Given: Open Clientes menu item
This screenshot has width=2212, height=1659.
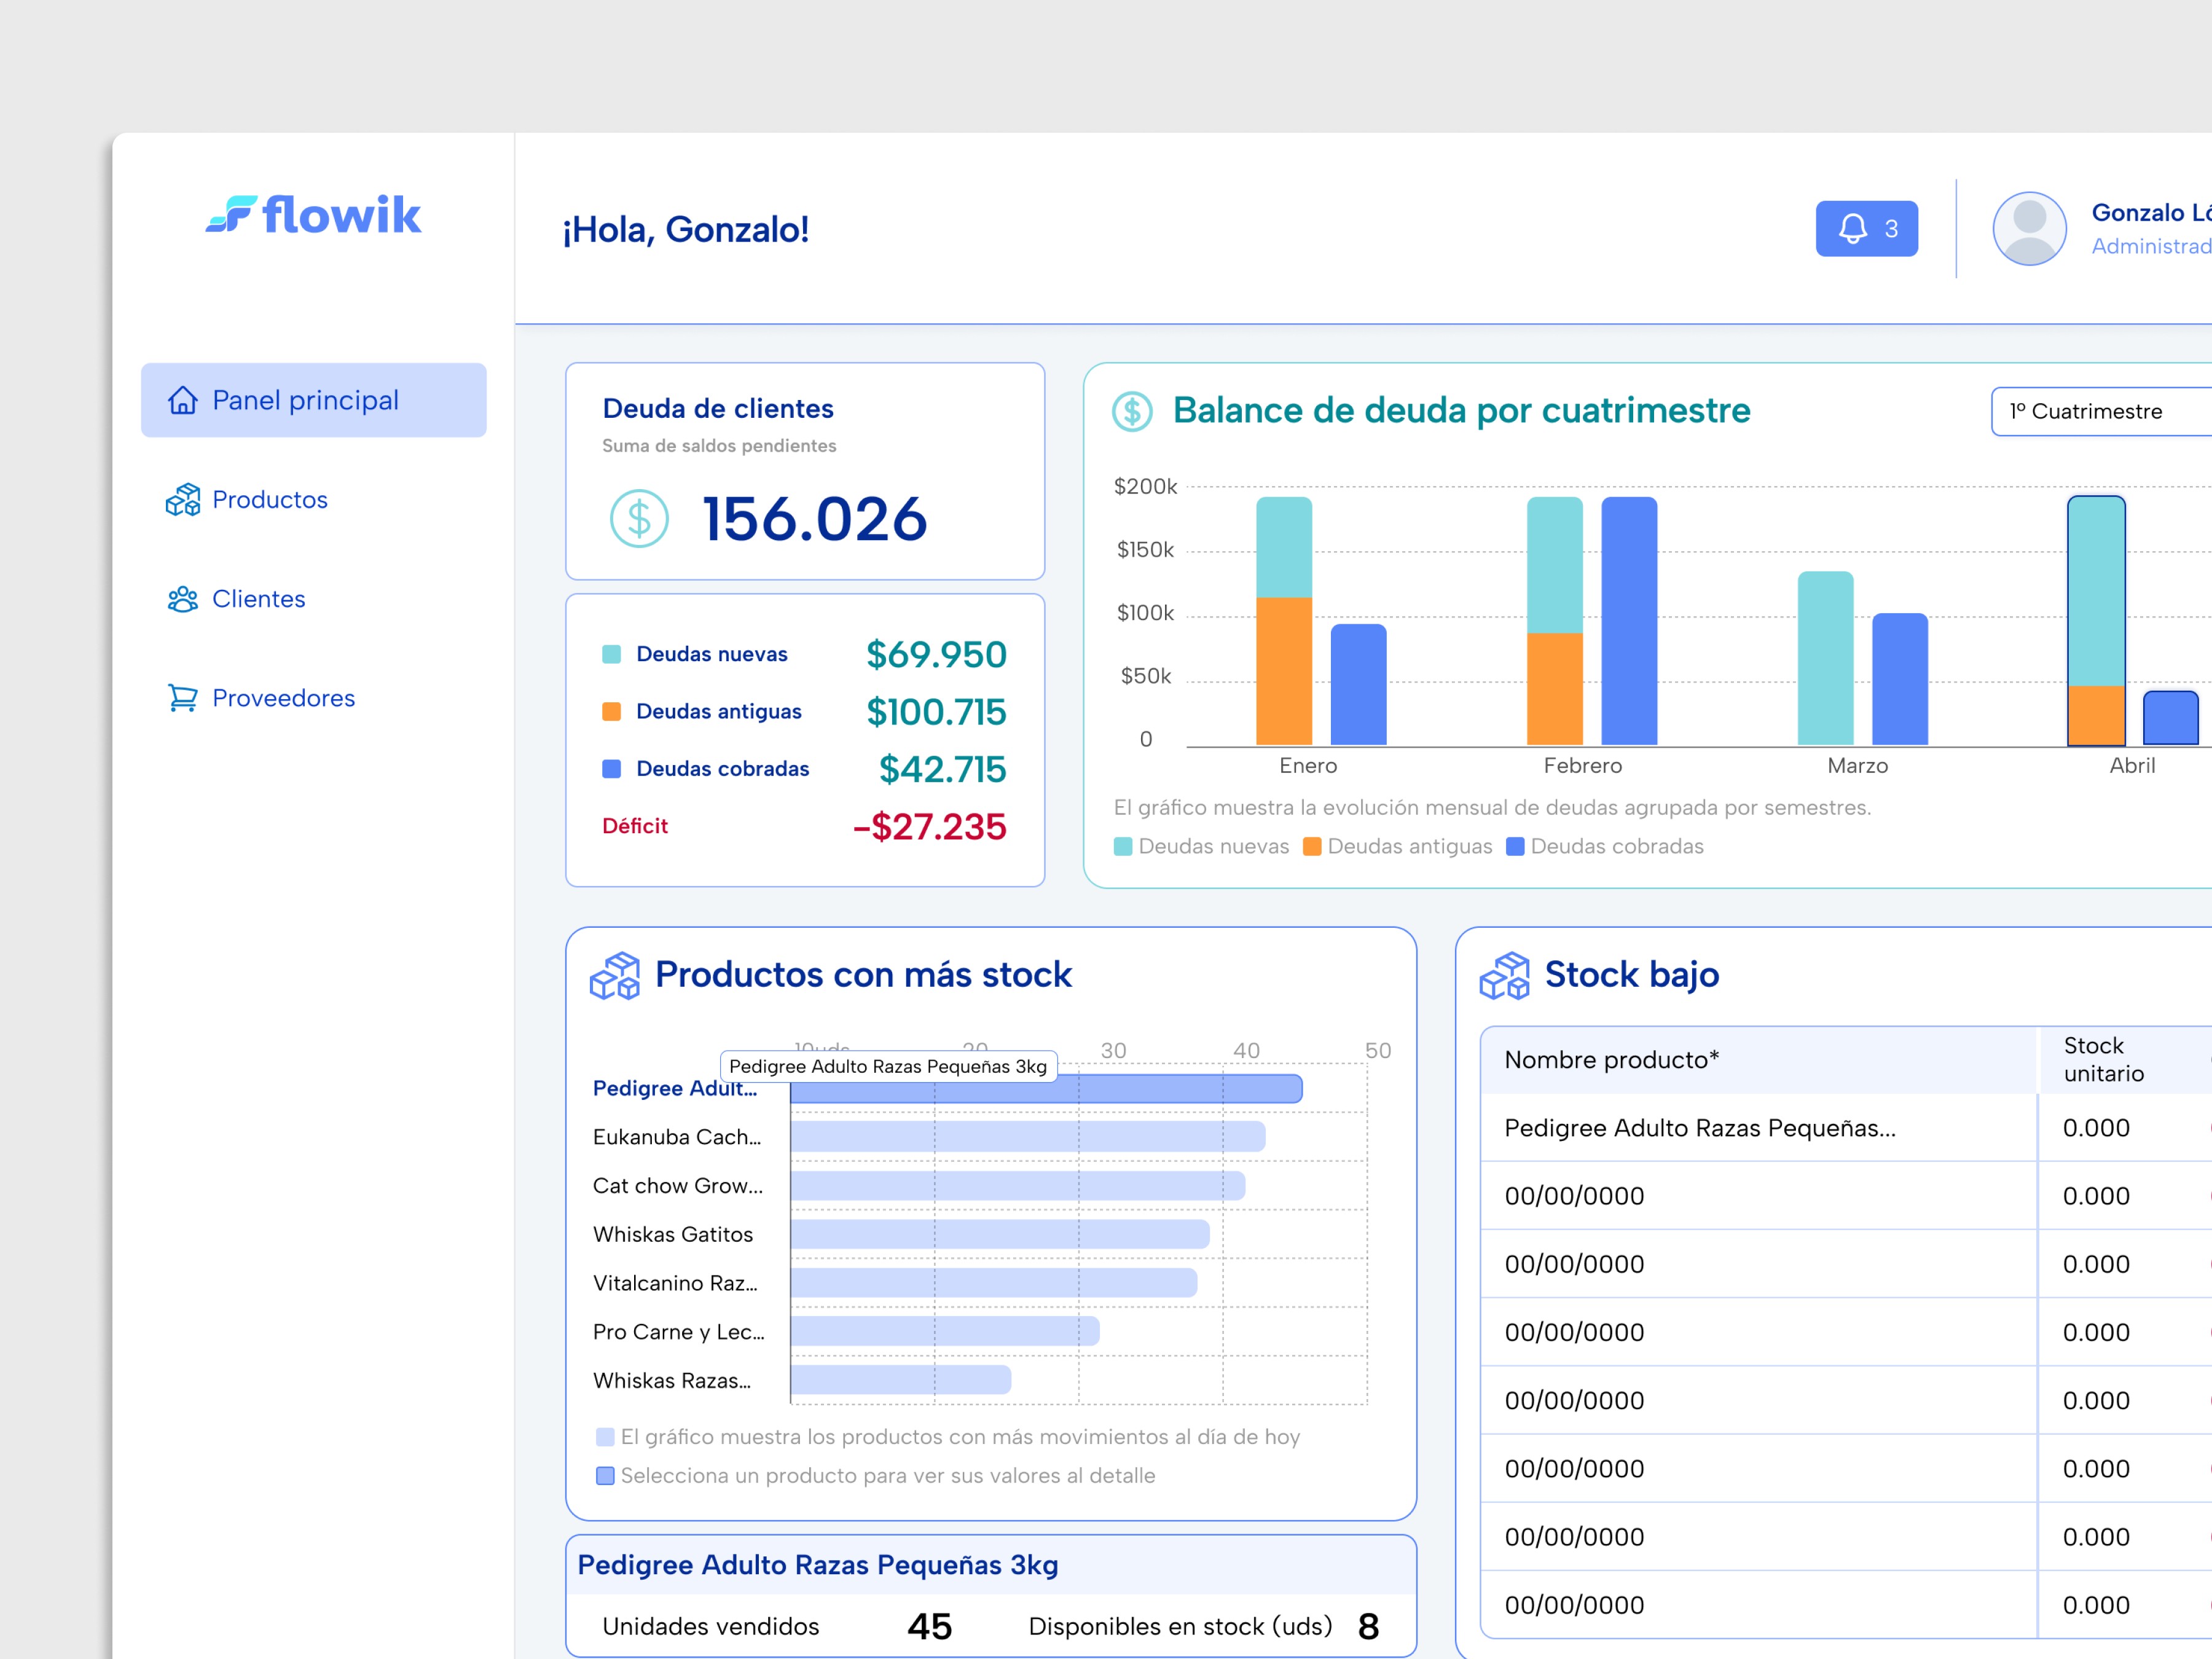Looking at the screenshot, I should click(x=258, y=599).
